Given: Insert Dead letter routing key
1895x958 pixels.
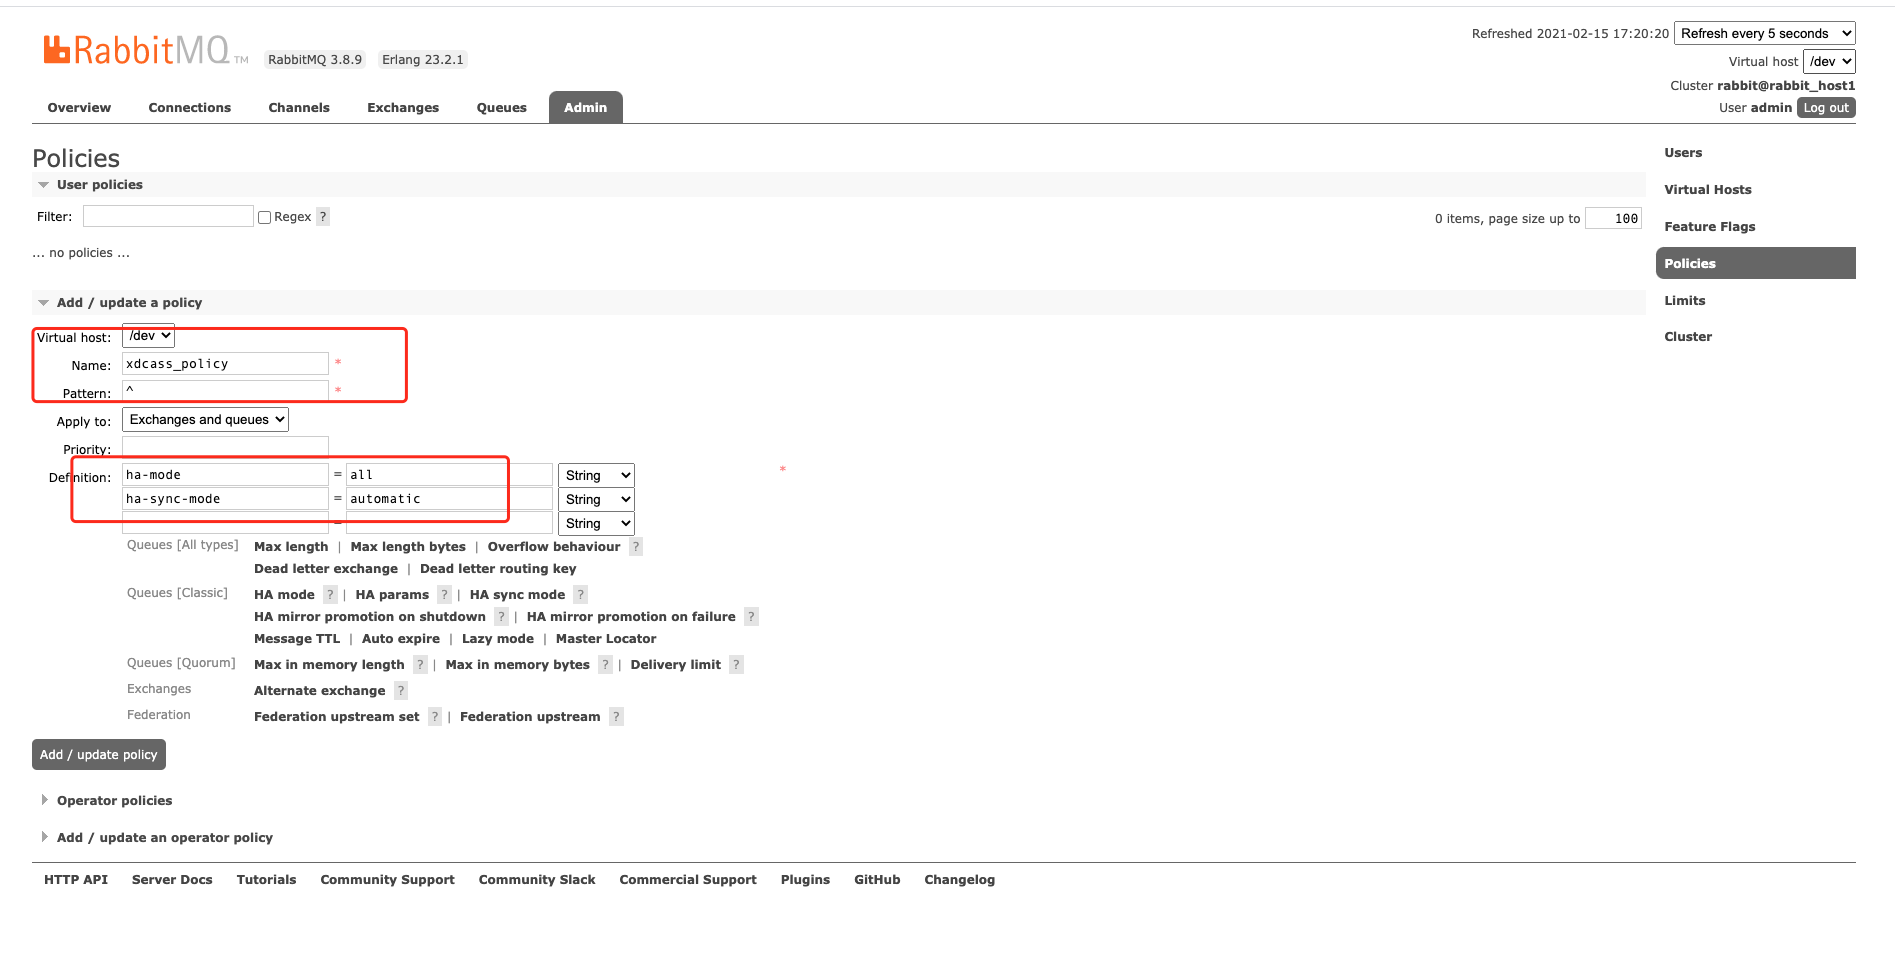Looking at the screenshot, I should (x=498, y=569).
